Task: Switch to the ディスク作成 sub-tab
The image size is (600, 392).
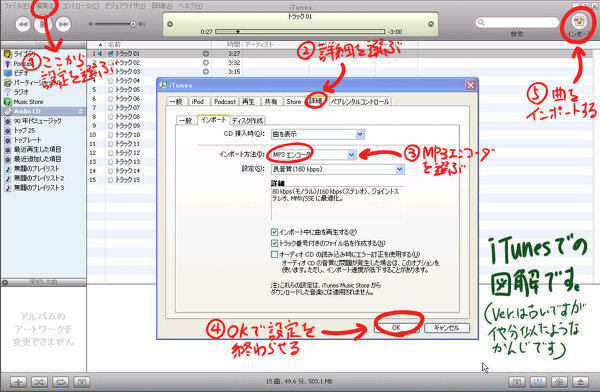Action: coord(248,121)
